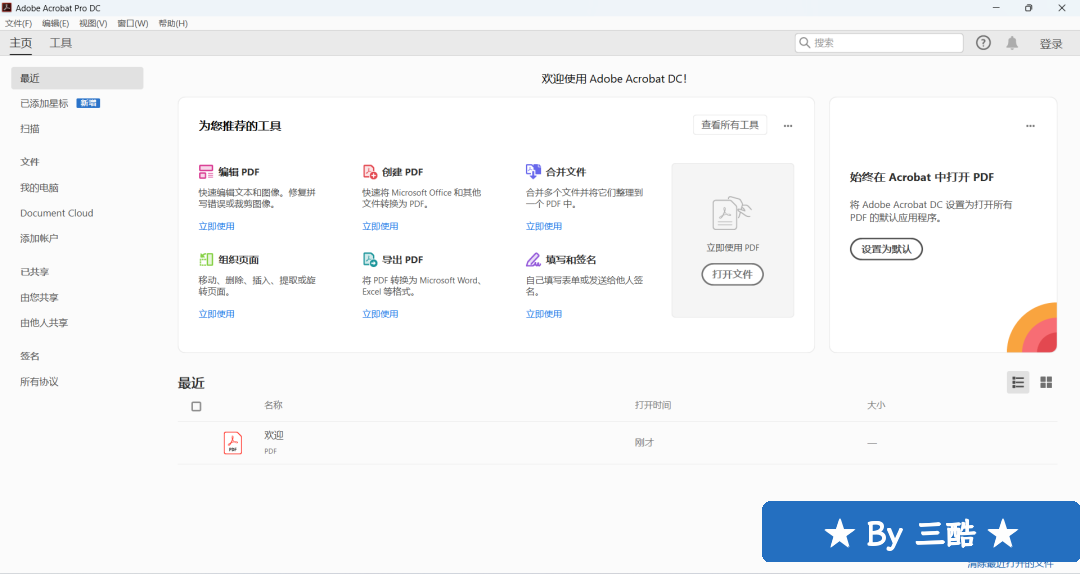Switch to thumbnail grid view of recent files
The width and height of the screenshot is (1080, 574).
pyautogui.click(x=1046, y=382)
